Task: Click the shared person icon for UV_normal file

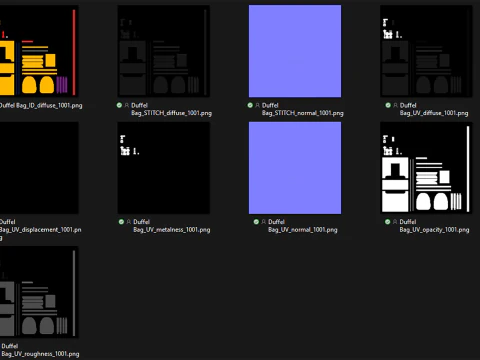Action: click(264, 222)
